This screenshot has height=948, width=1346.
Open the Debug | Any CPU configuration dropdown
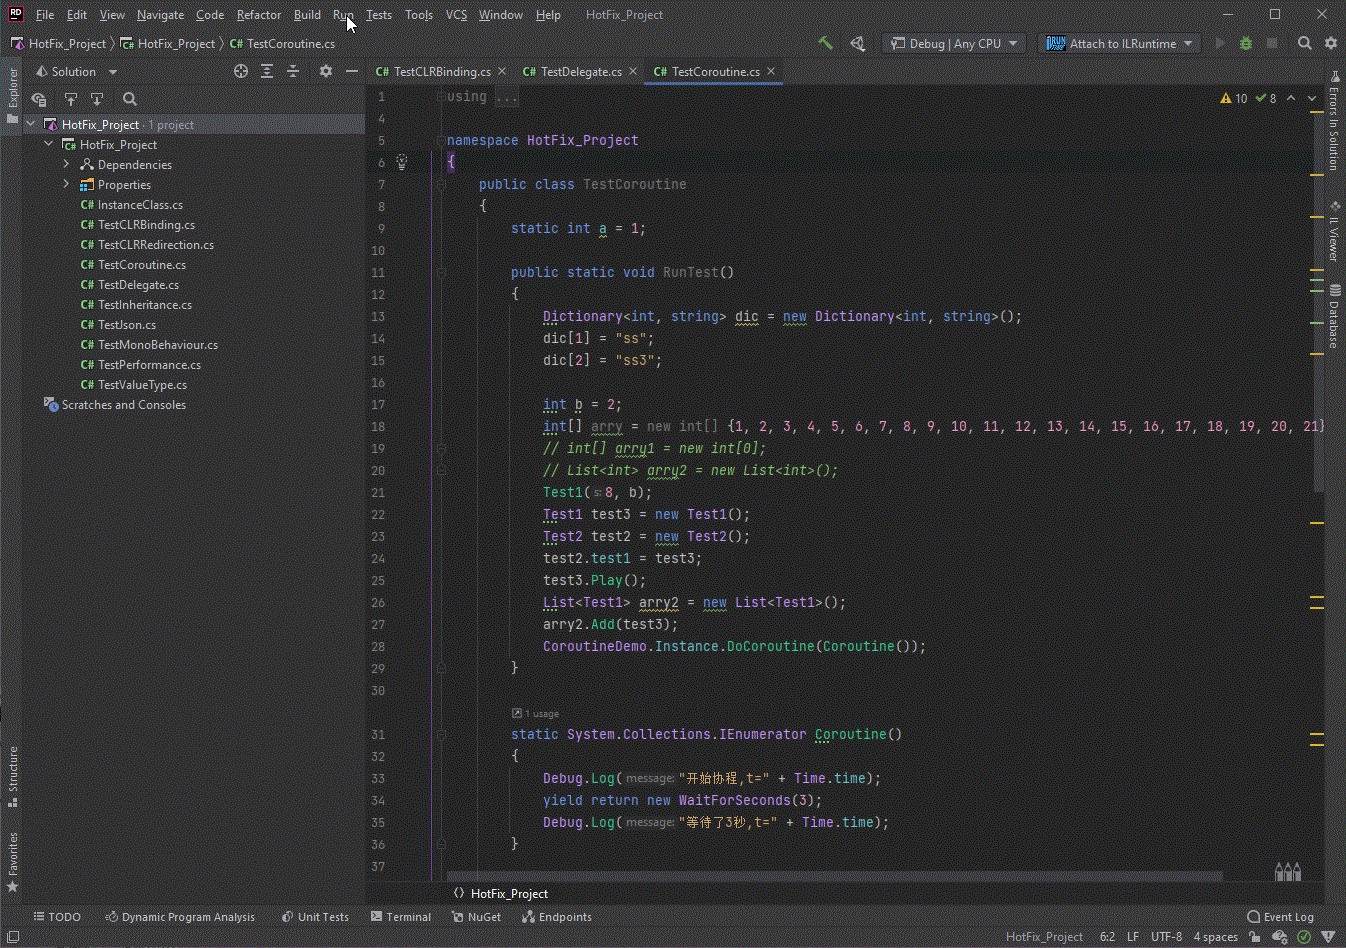point(952,43)
